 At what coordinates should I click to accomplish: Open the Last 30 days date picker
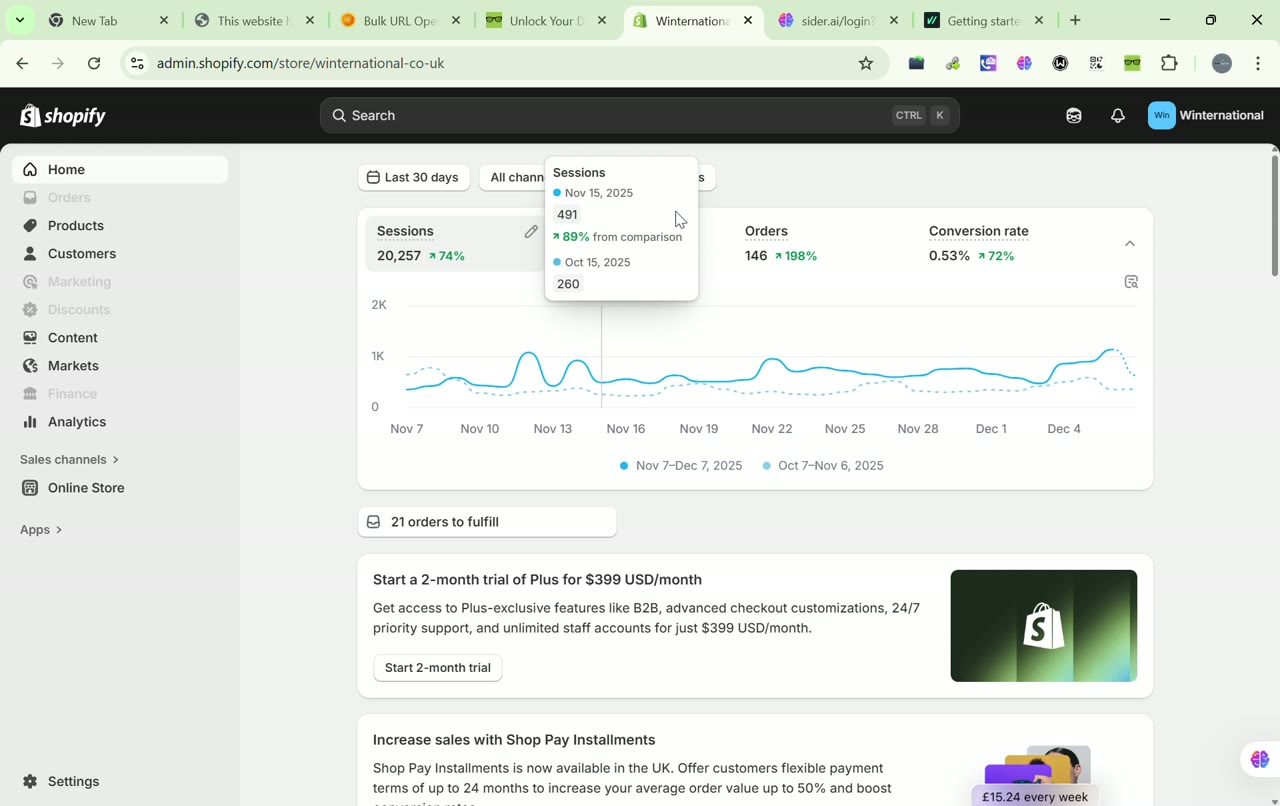tap(413, 178)
